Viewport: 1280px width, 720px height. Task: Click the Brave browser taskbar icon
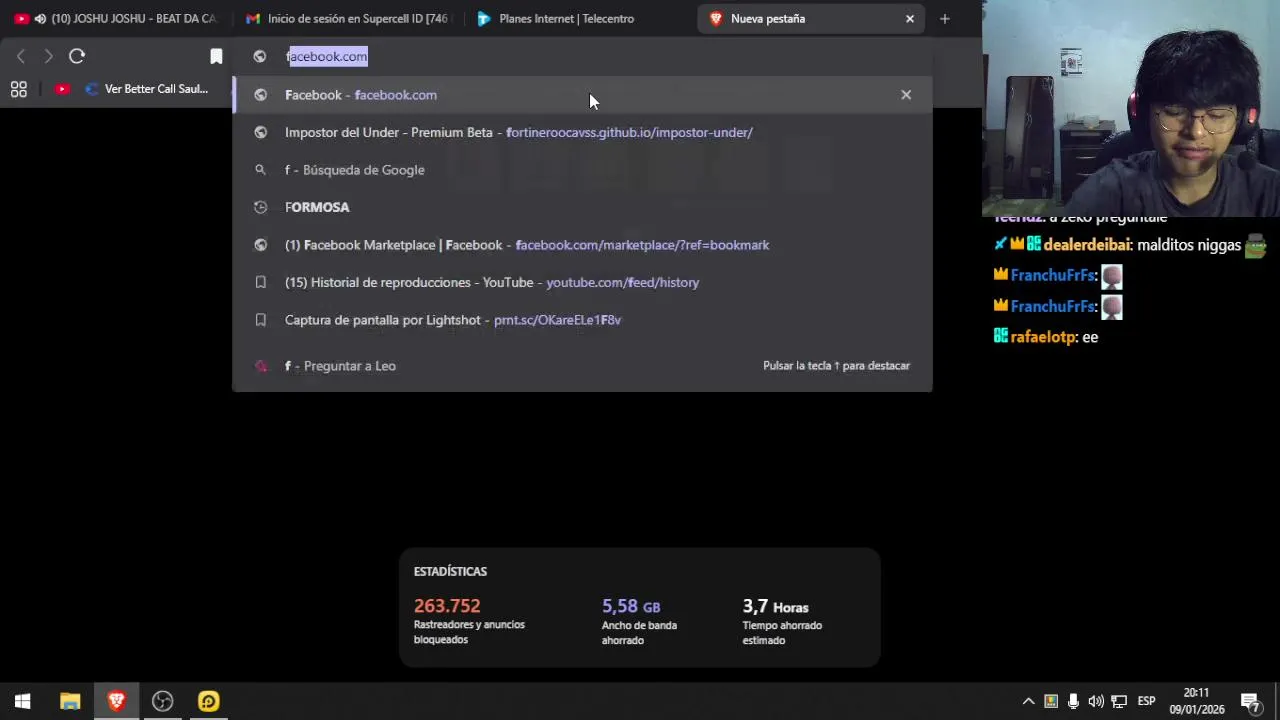pyautogui.click(x=116, y=701)
